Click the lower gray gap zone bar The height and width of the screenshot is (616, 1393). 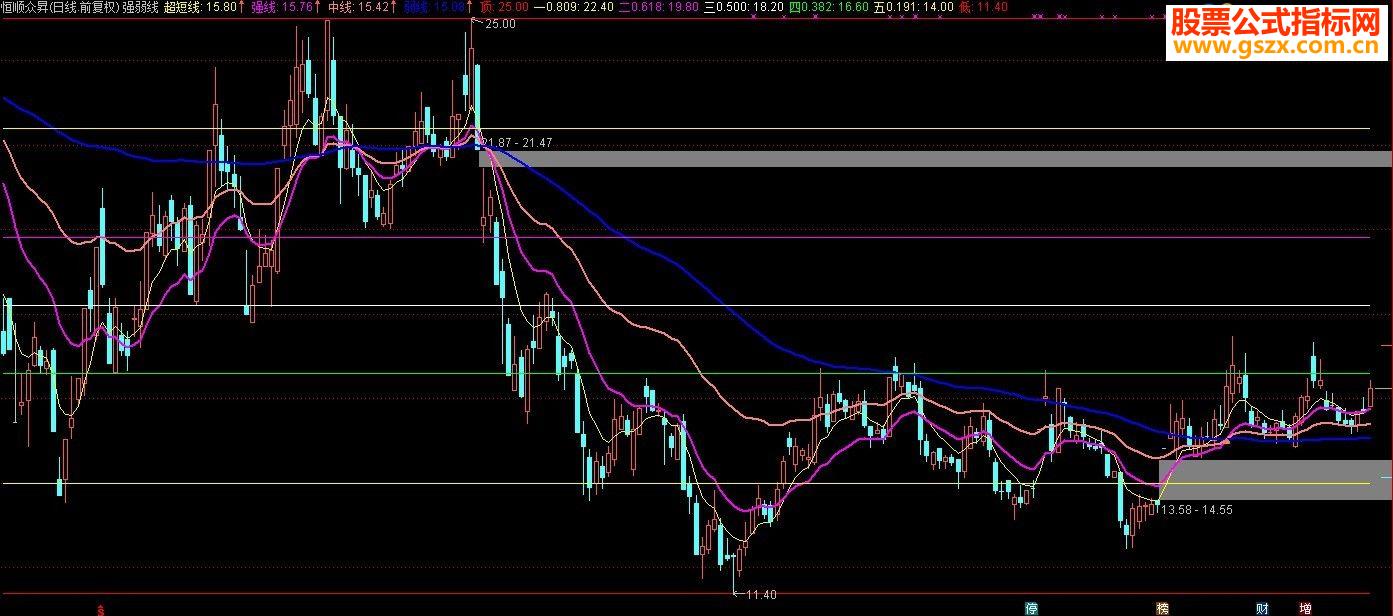tap(1275, 480)
